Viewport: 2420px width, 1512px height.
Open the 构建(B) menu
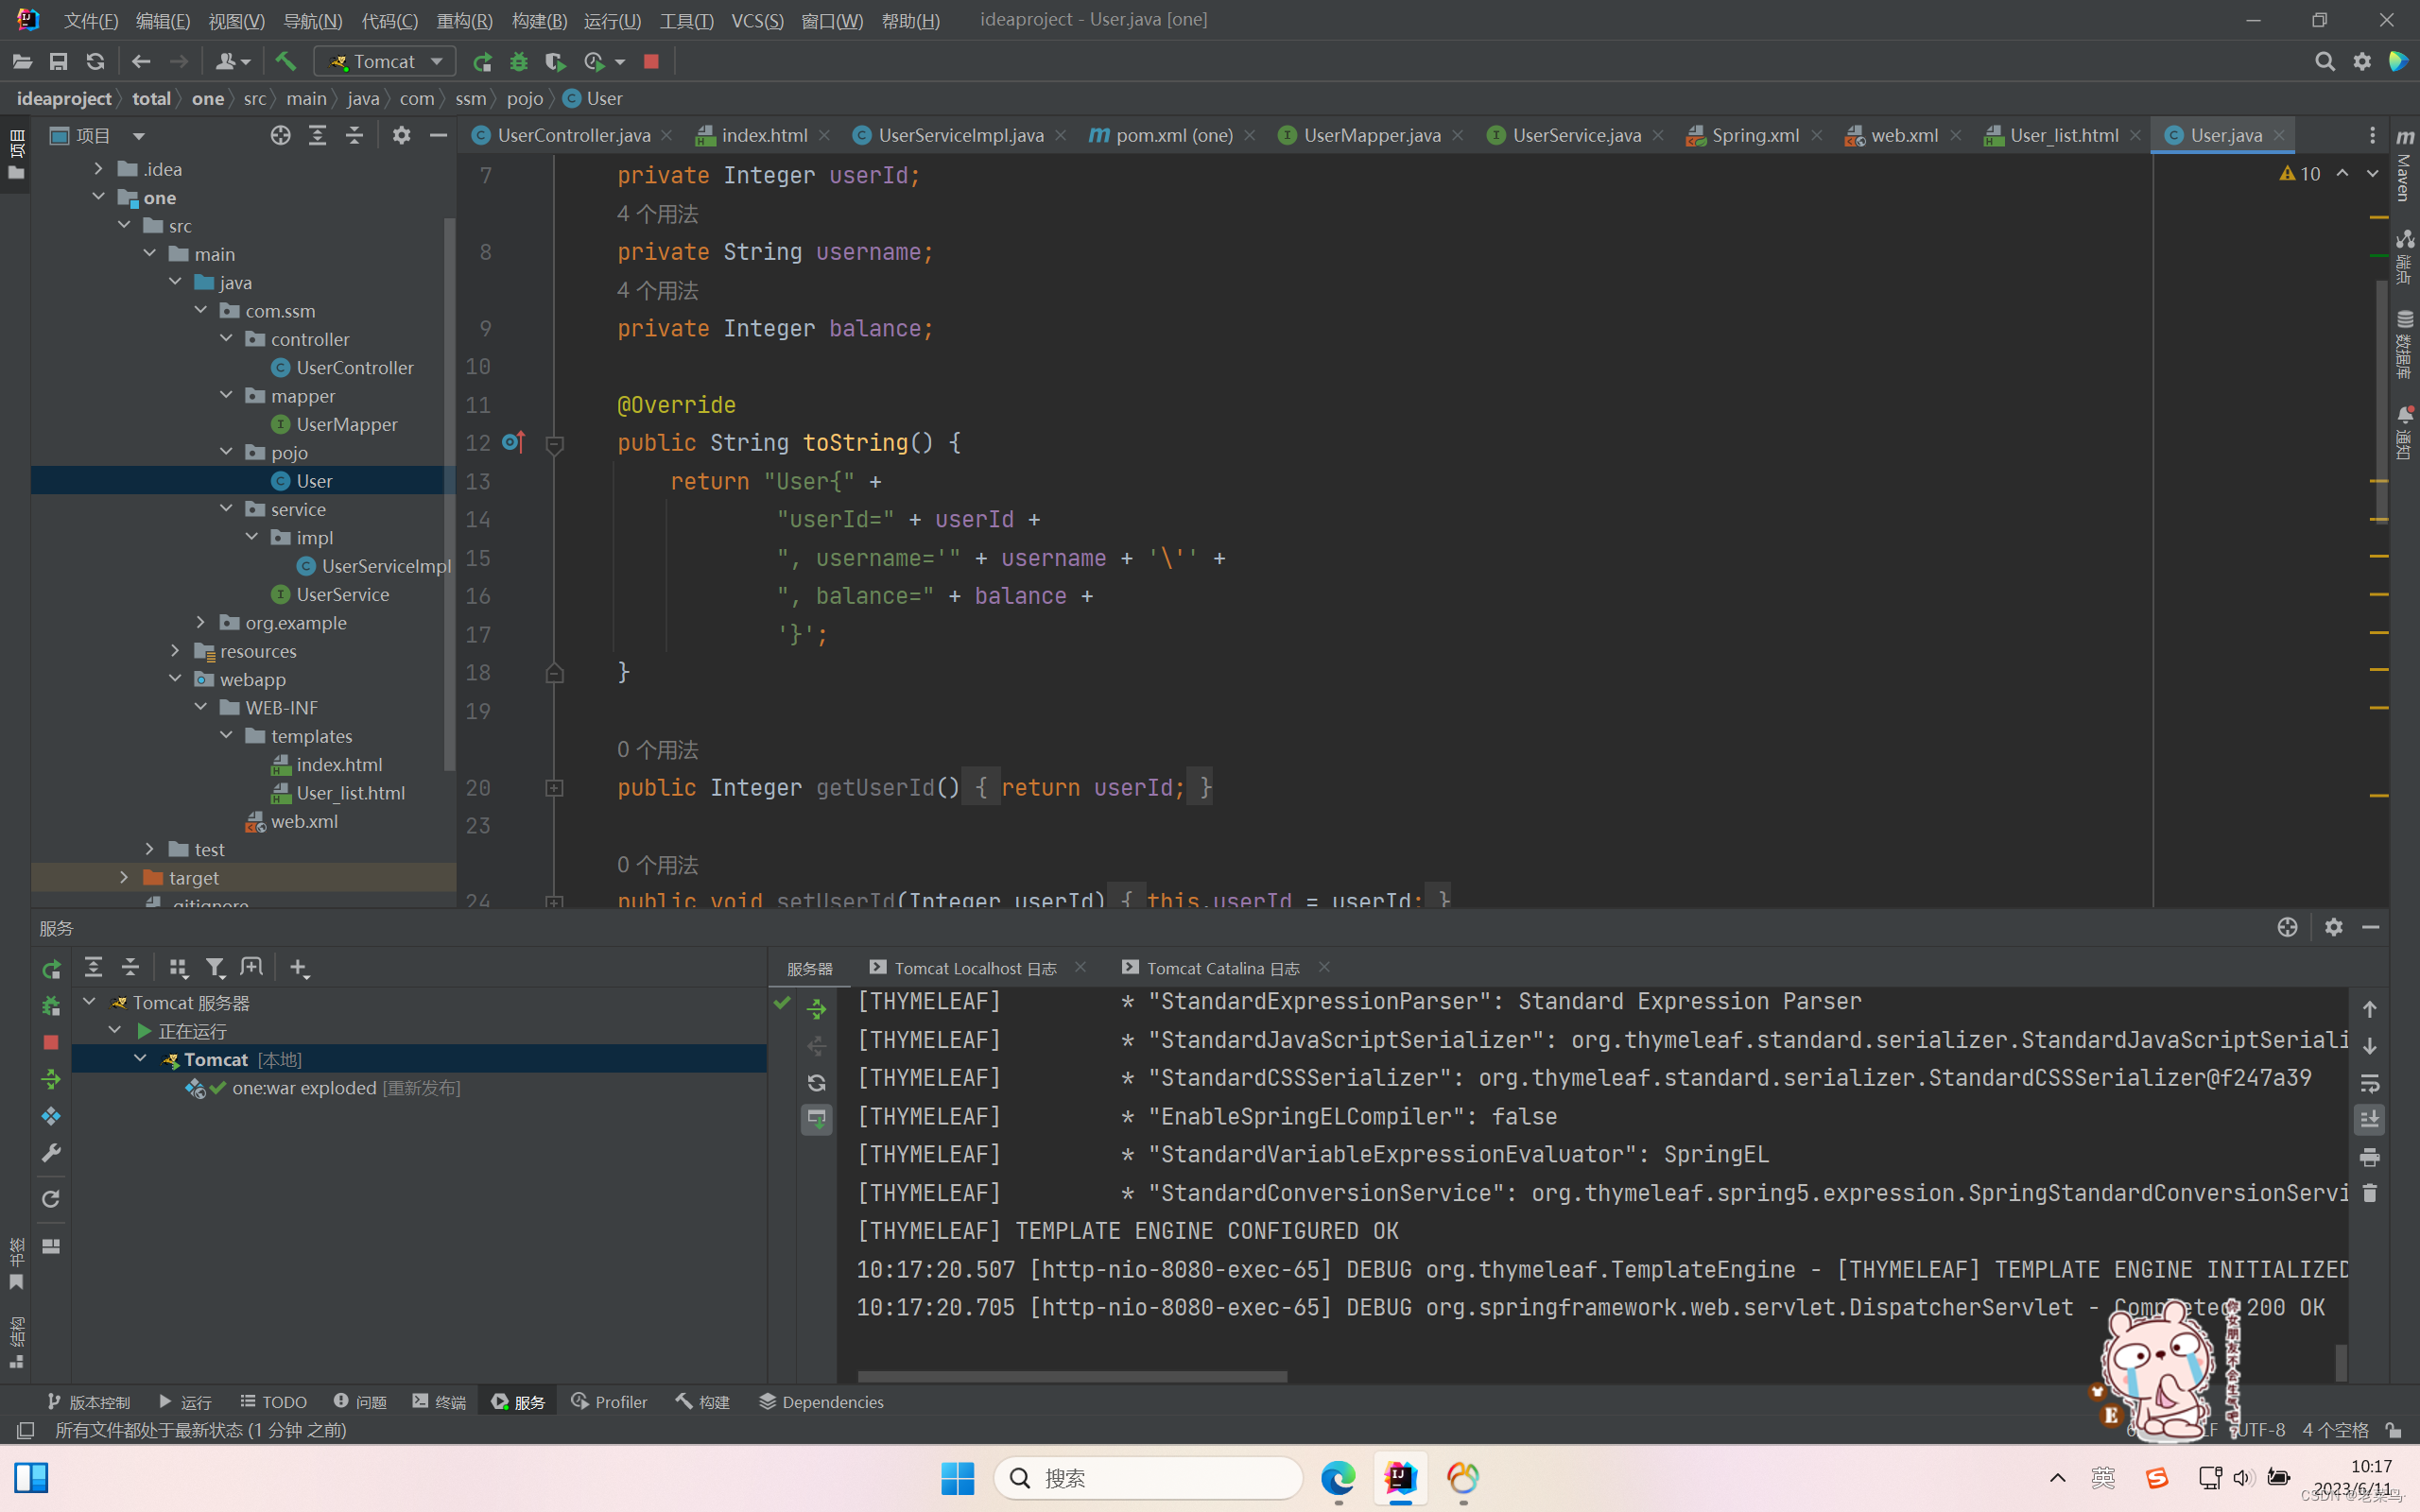tap(538, 20)
